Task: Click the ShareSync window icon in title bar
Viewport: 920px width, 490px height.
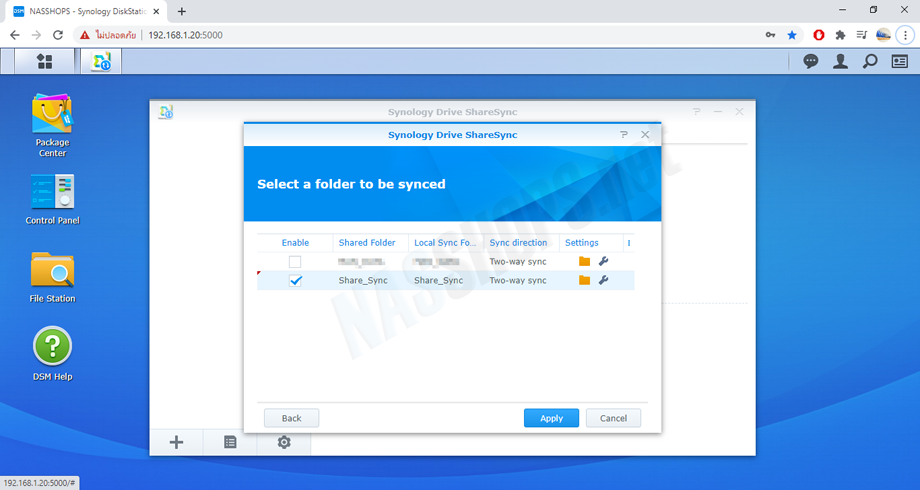Action: click(166, 112)
